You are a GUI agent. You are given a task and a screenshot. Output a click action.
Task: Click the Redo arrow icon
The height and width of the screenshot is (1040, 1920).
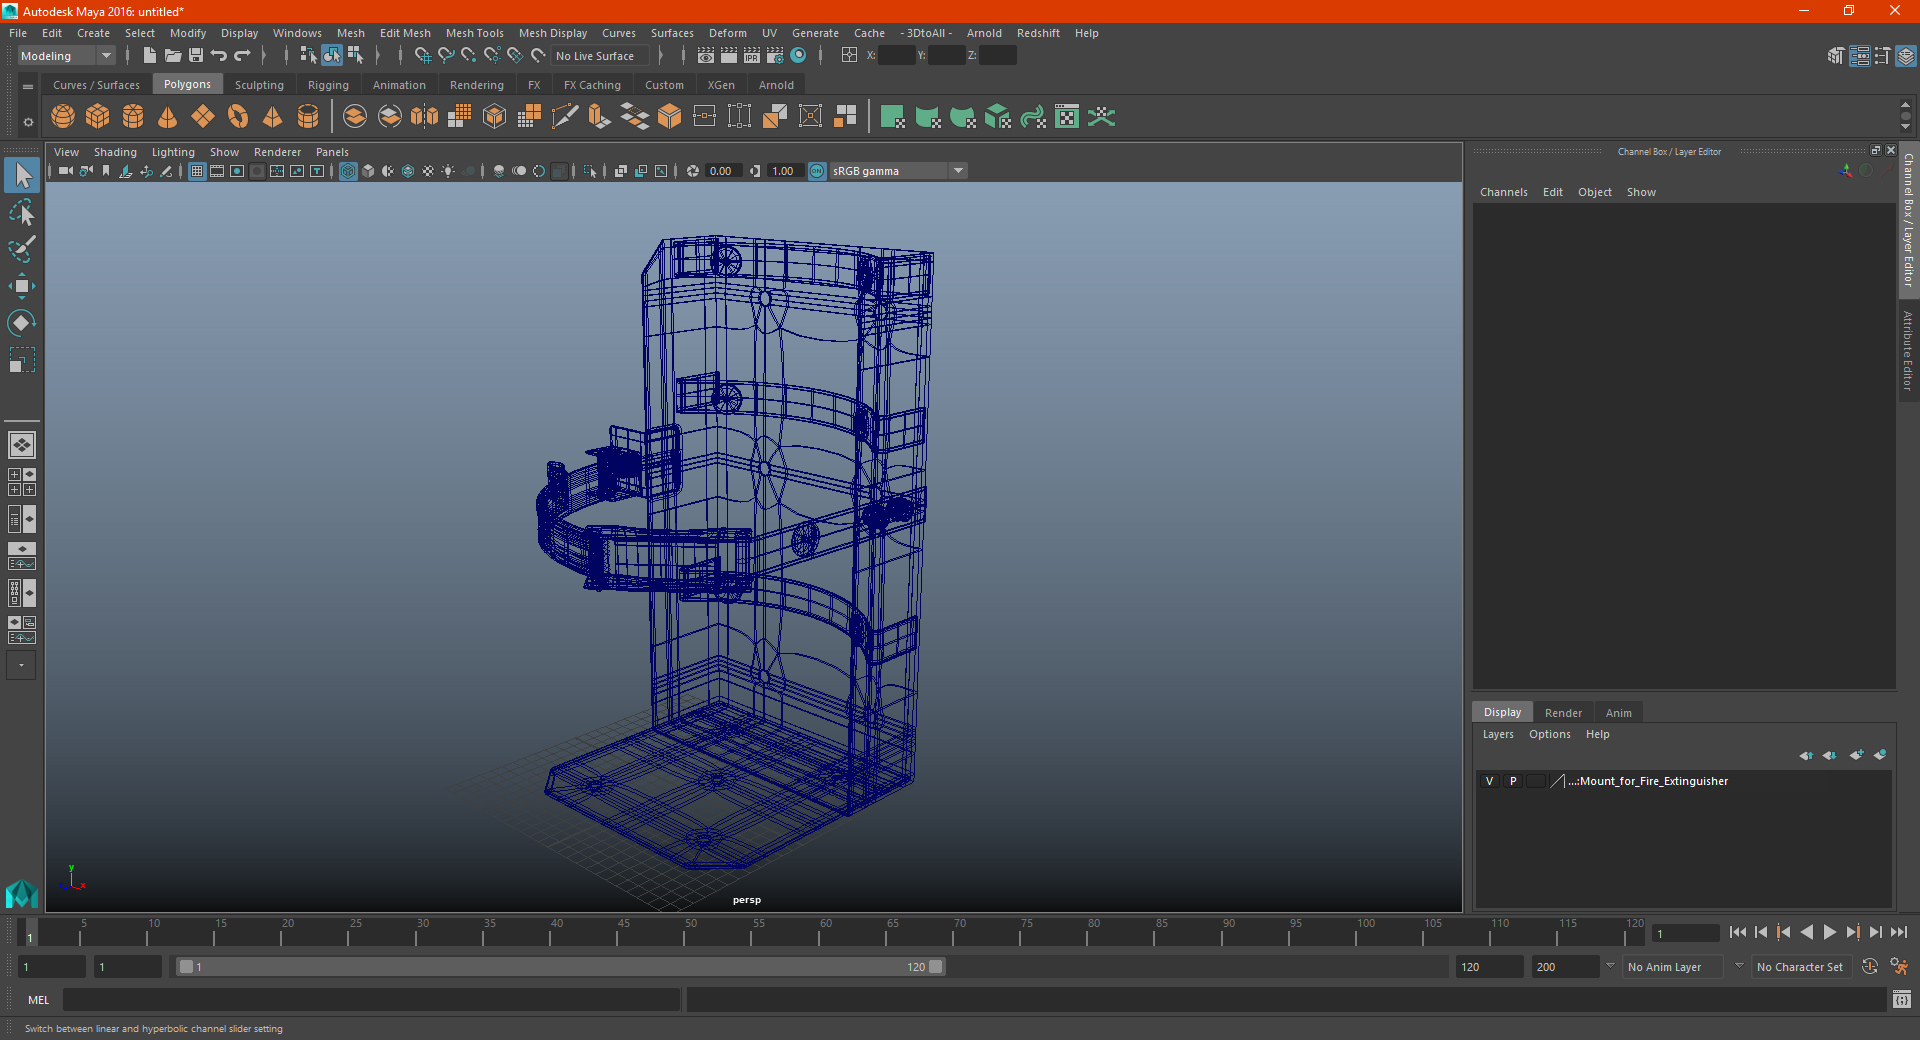click(242, 56)
